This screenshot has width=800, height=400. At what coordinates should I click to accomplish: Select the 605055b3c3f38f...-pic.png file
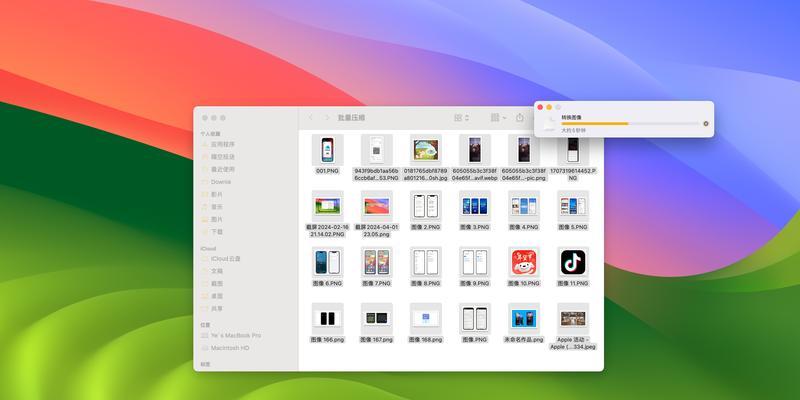[x=524, y=151]
